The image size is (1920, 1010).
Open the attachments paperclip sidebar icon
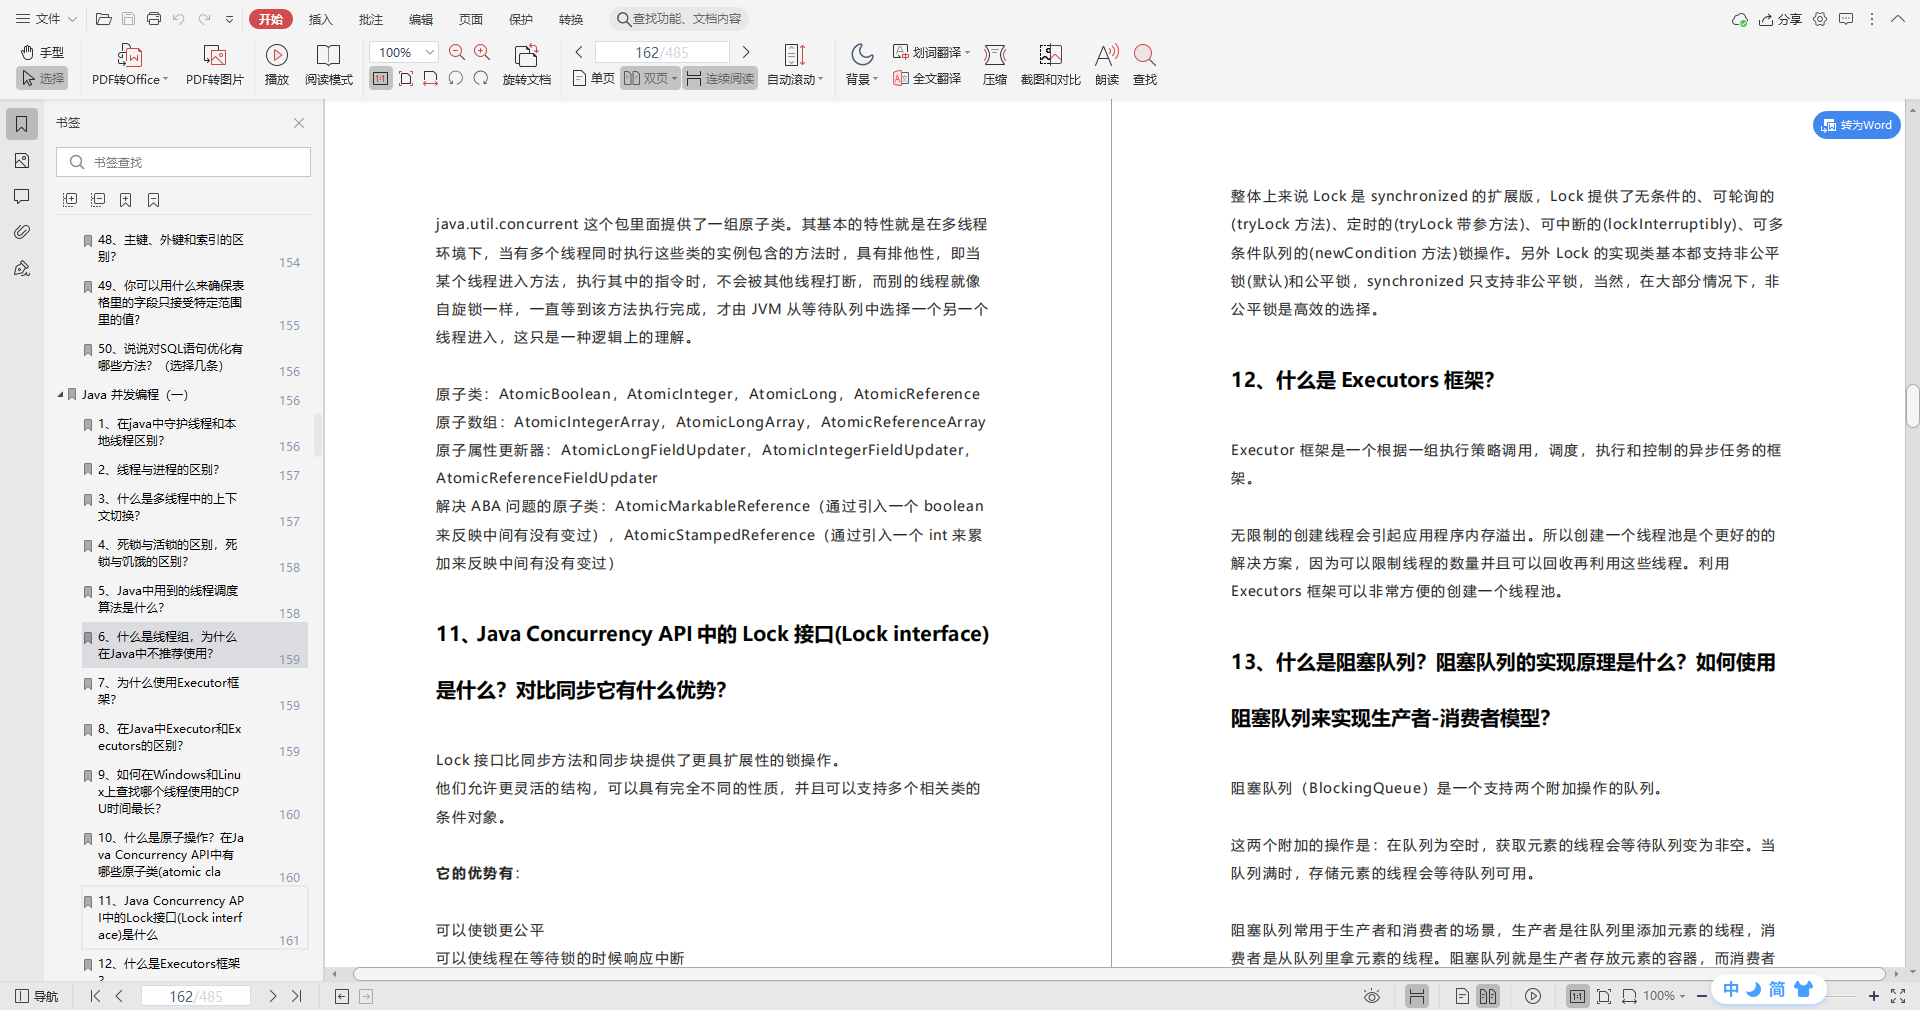[x=22, y=232]
